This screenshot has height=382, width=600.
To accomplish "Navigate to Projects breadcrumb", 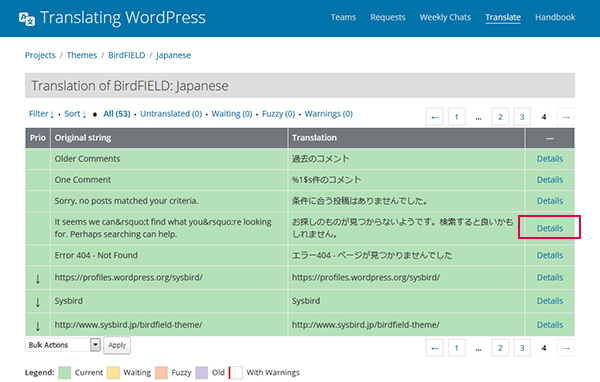I will click(x=40, y=55).
